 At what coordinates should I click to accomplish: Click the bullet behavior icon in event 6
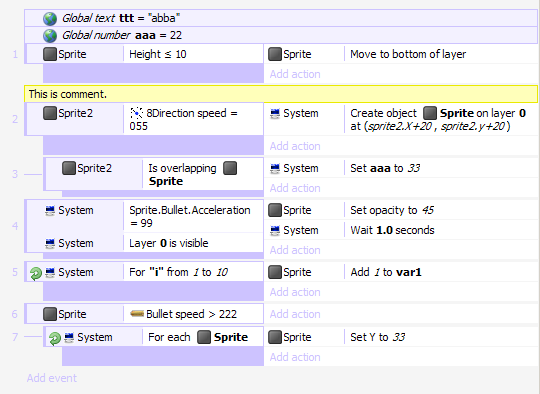click(137, 313)
